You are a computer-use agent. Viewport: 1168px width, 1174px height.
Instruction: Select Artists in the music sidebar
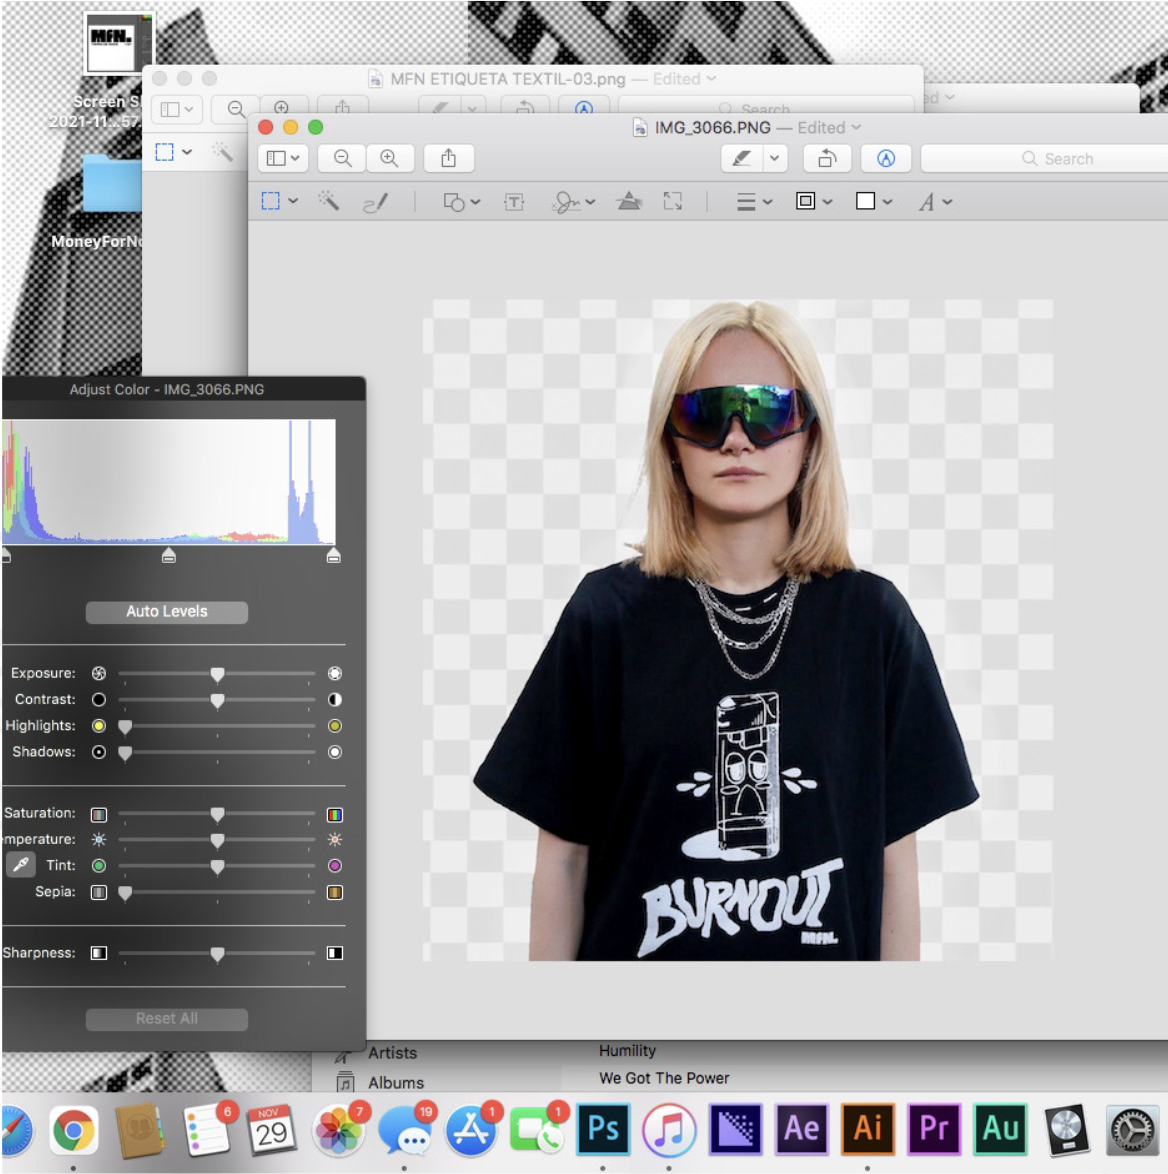(x=392, y=1053)
